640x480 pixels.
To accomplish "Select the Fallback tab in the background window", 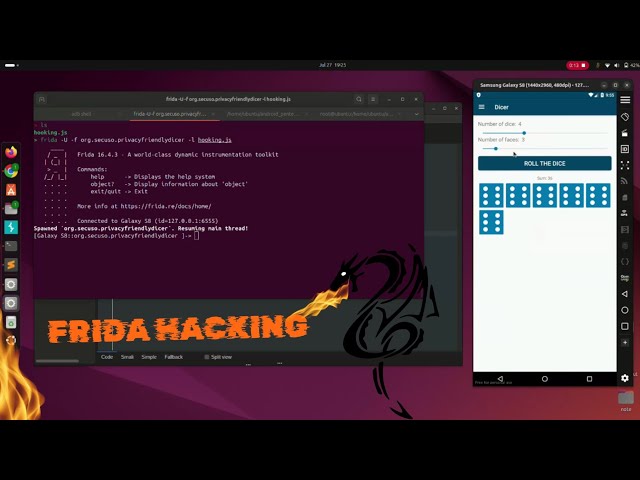I will [173, 357].
